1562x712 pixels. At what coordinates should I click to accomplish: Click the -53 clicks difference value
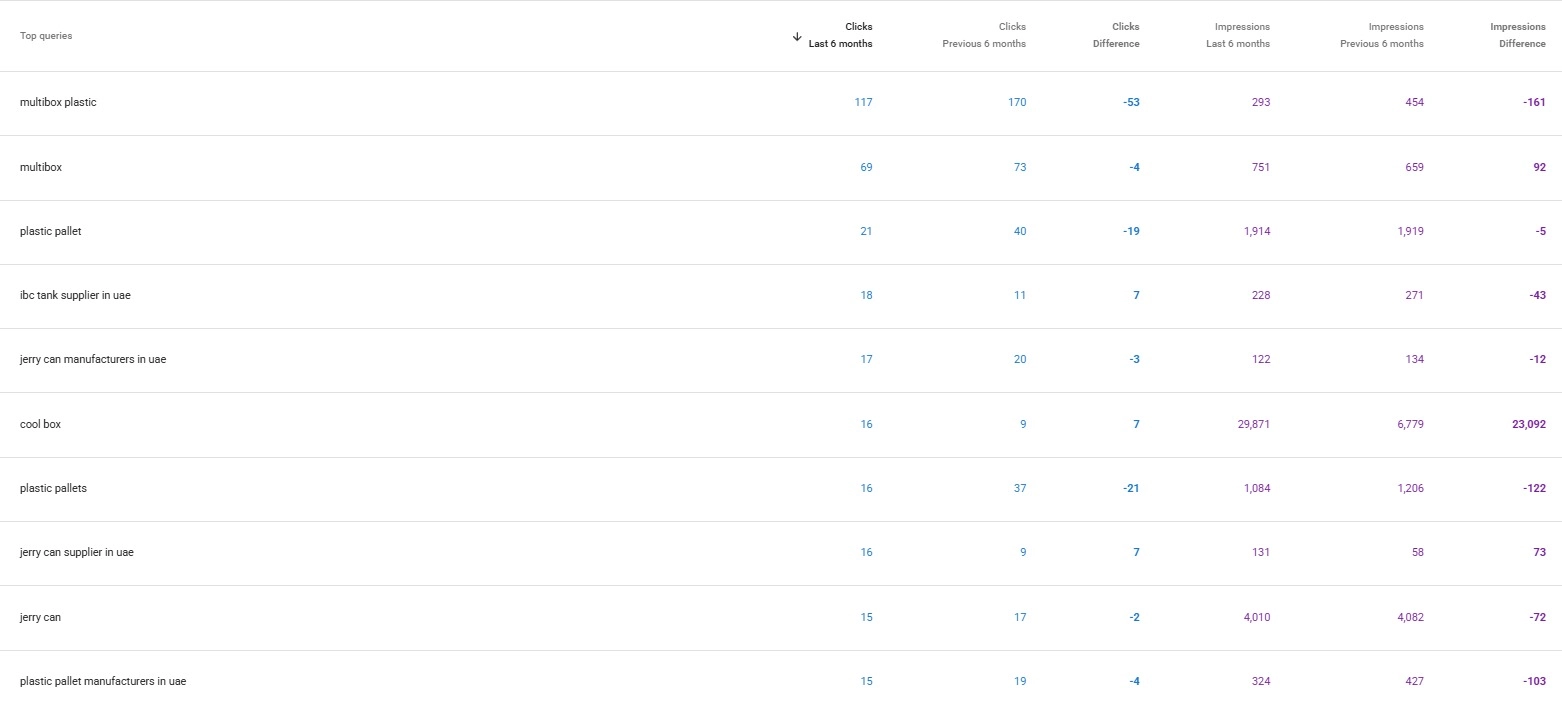(x=1130, y=102)
